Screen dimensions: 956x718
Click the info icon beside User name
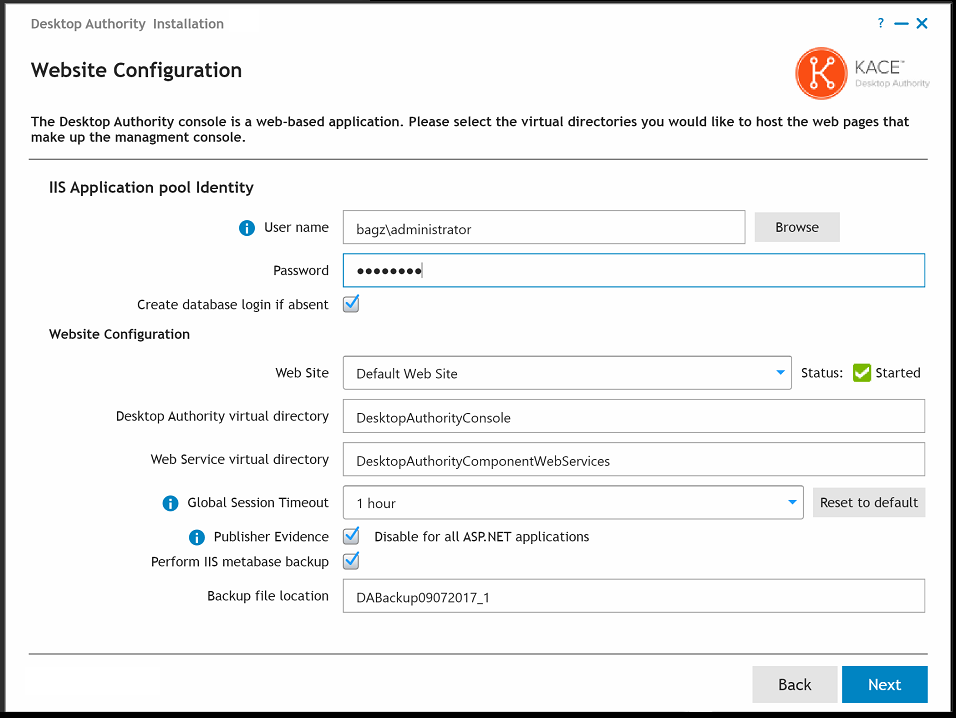coord(248,228)
